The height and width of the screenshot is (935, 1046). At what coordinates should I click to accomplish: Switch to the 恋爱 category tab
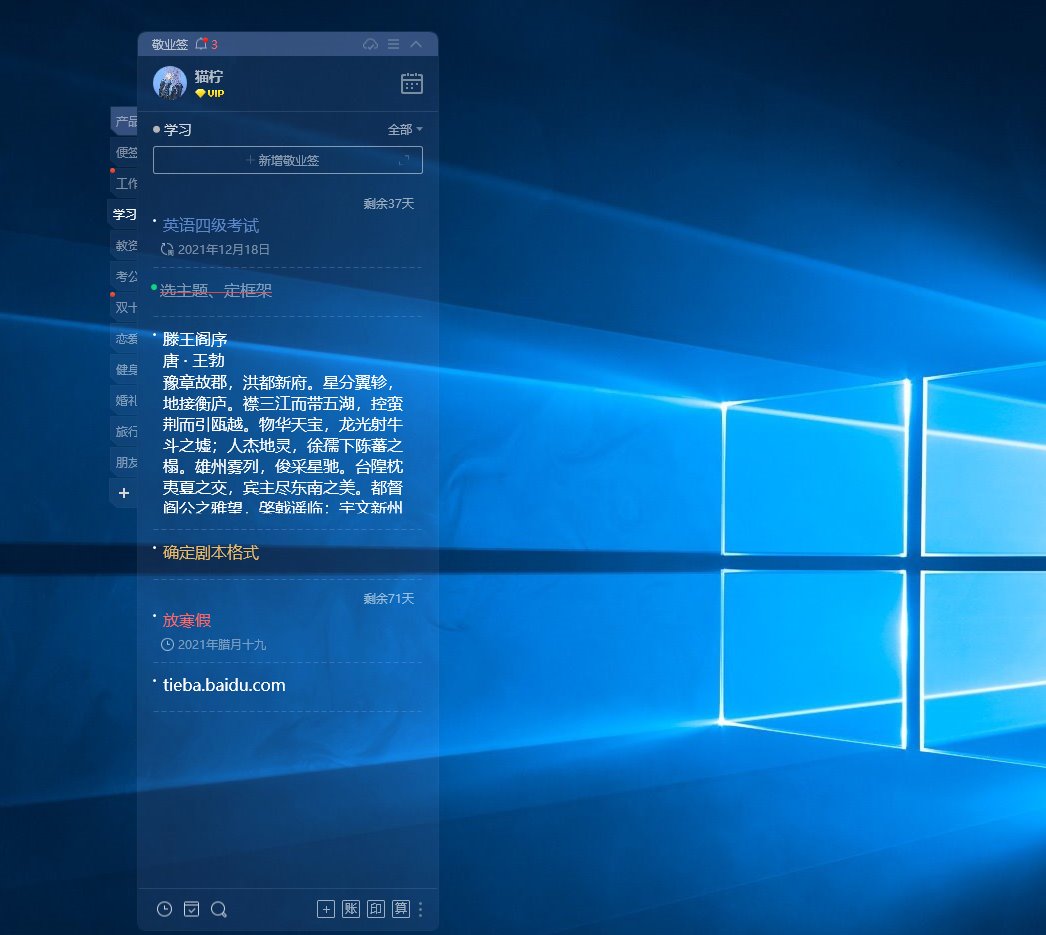(x=125, y=338)
